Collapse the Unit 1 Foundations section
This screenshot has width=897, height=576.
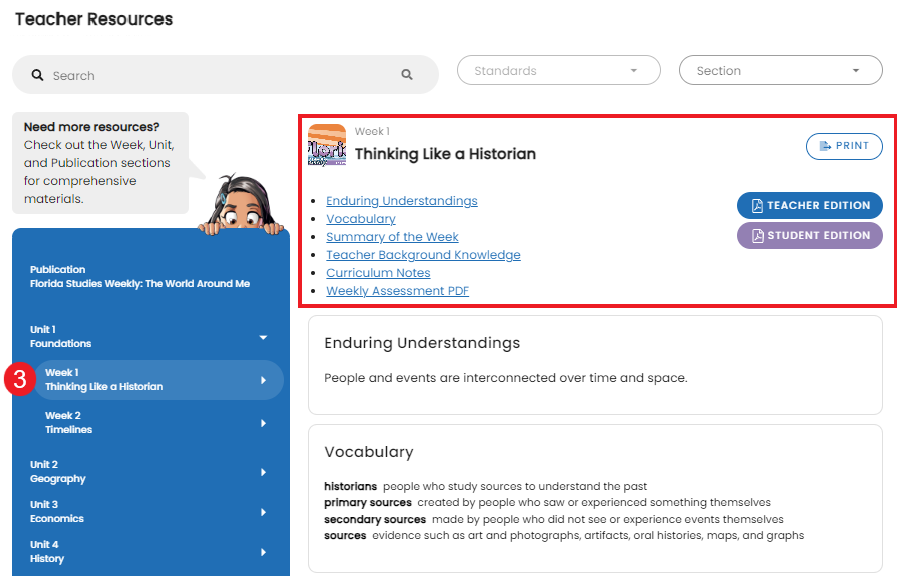264,337
